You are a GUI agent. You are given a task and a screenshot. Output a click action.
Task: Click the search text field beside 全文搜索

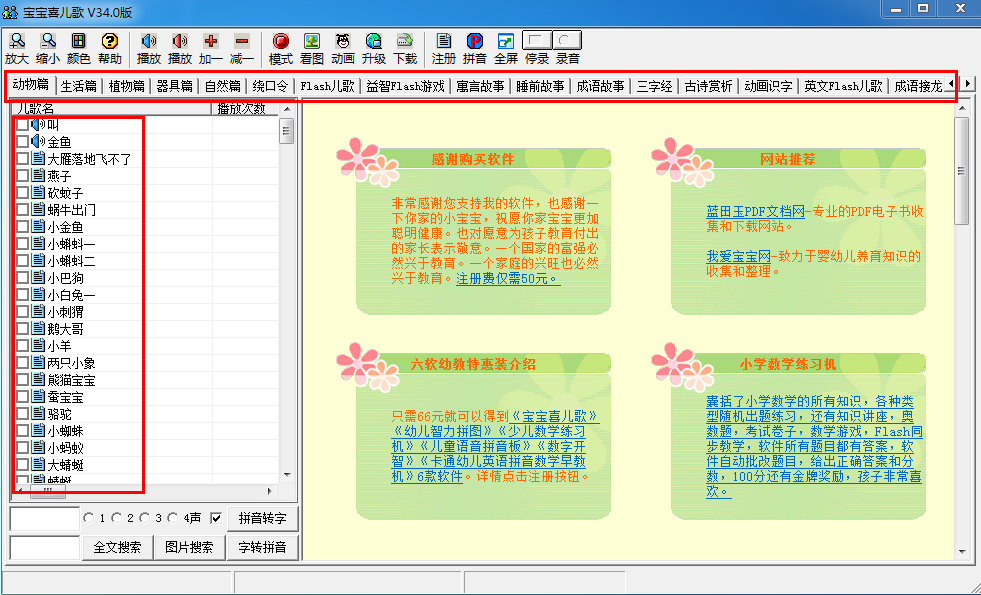click(x=44, y=547)
